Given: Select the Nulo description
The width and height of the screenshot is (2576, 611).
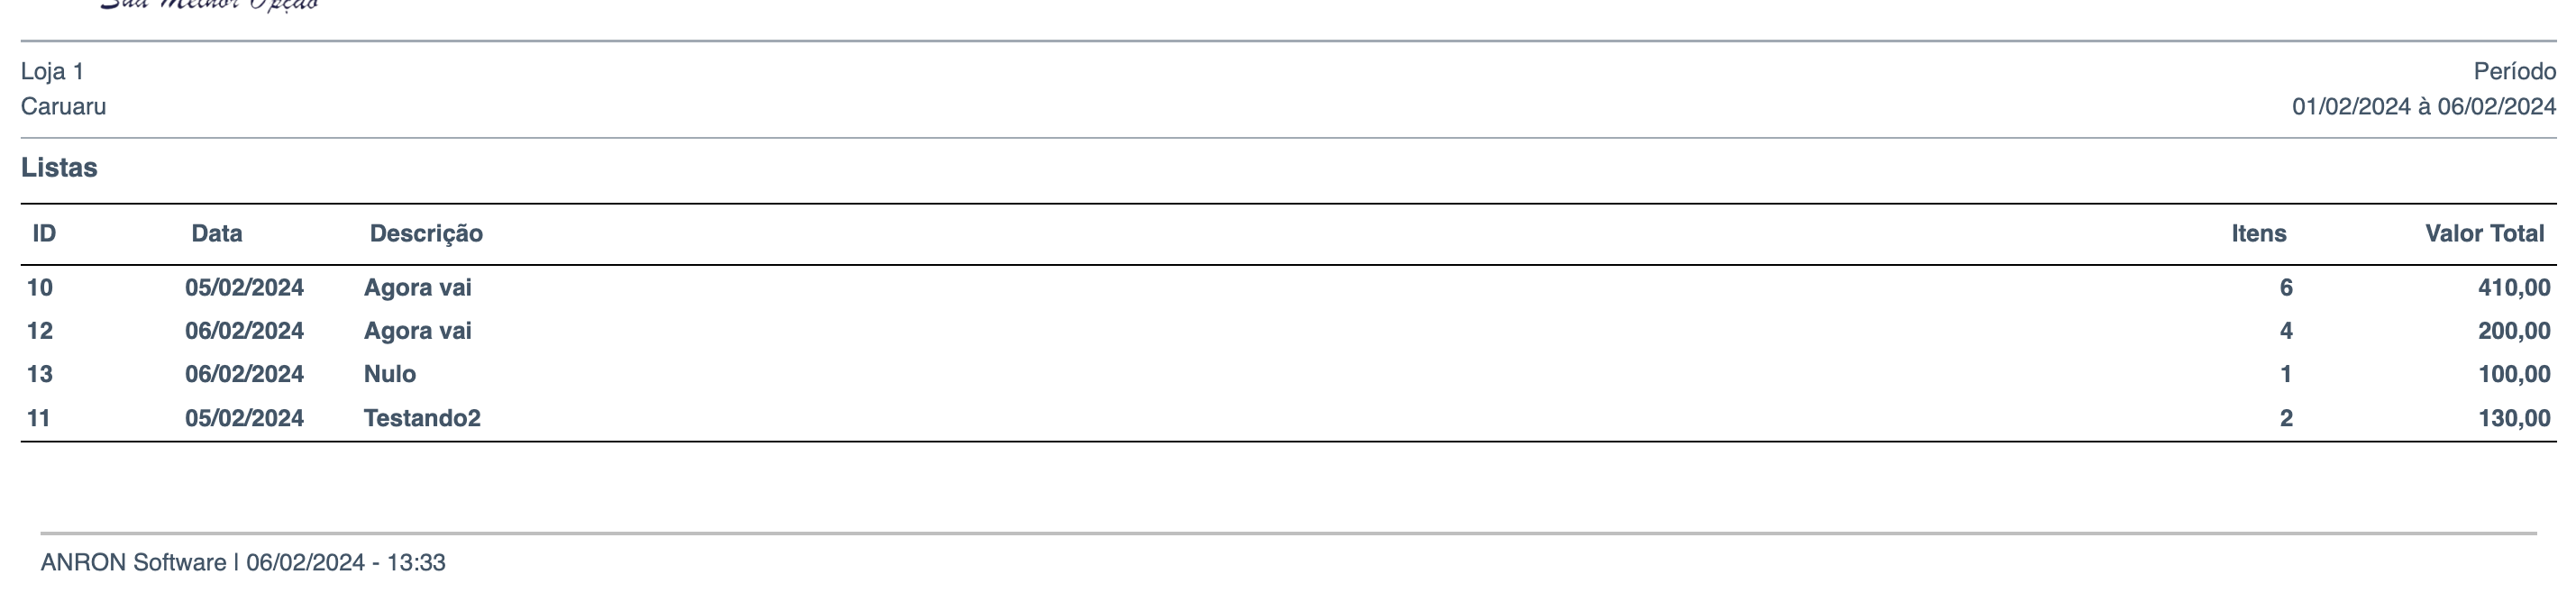Looking at the screenshot, I should click(390, 375).
